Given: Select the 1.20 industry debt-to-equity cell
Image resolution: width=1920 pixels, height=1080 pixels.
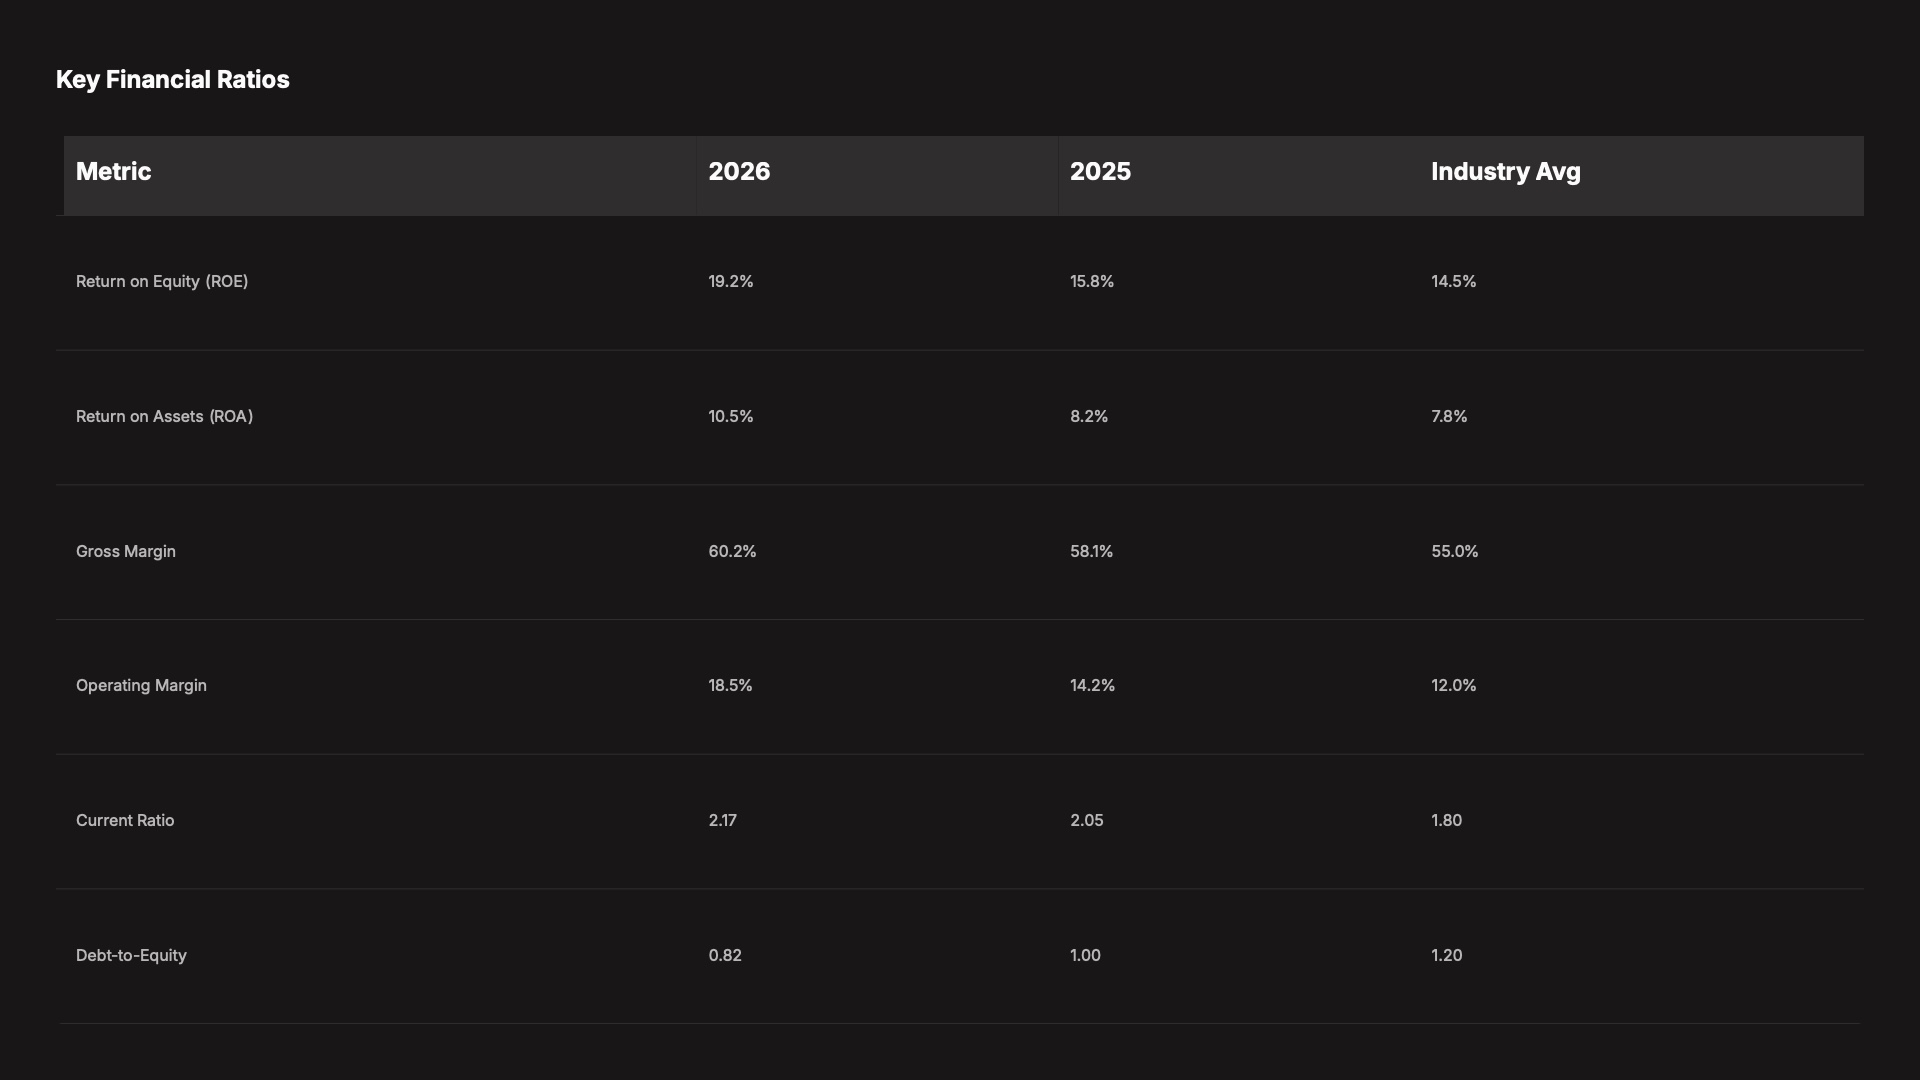Looking at the screenshot, I should (1446, 956).
